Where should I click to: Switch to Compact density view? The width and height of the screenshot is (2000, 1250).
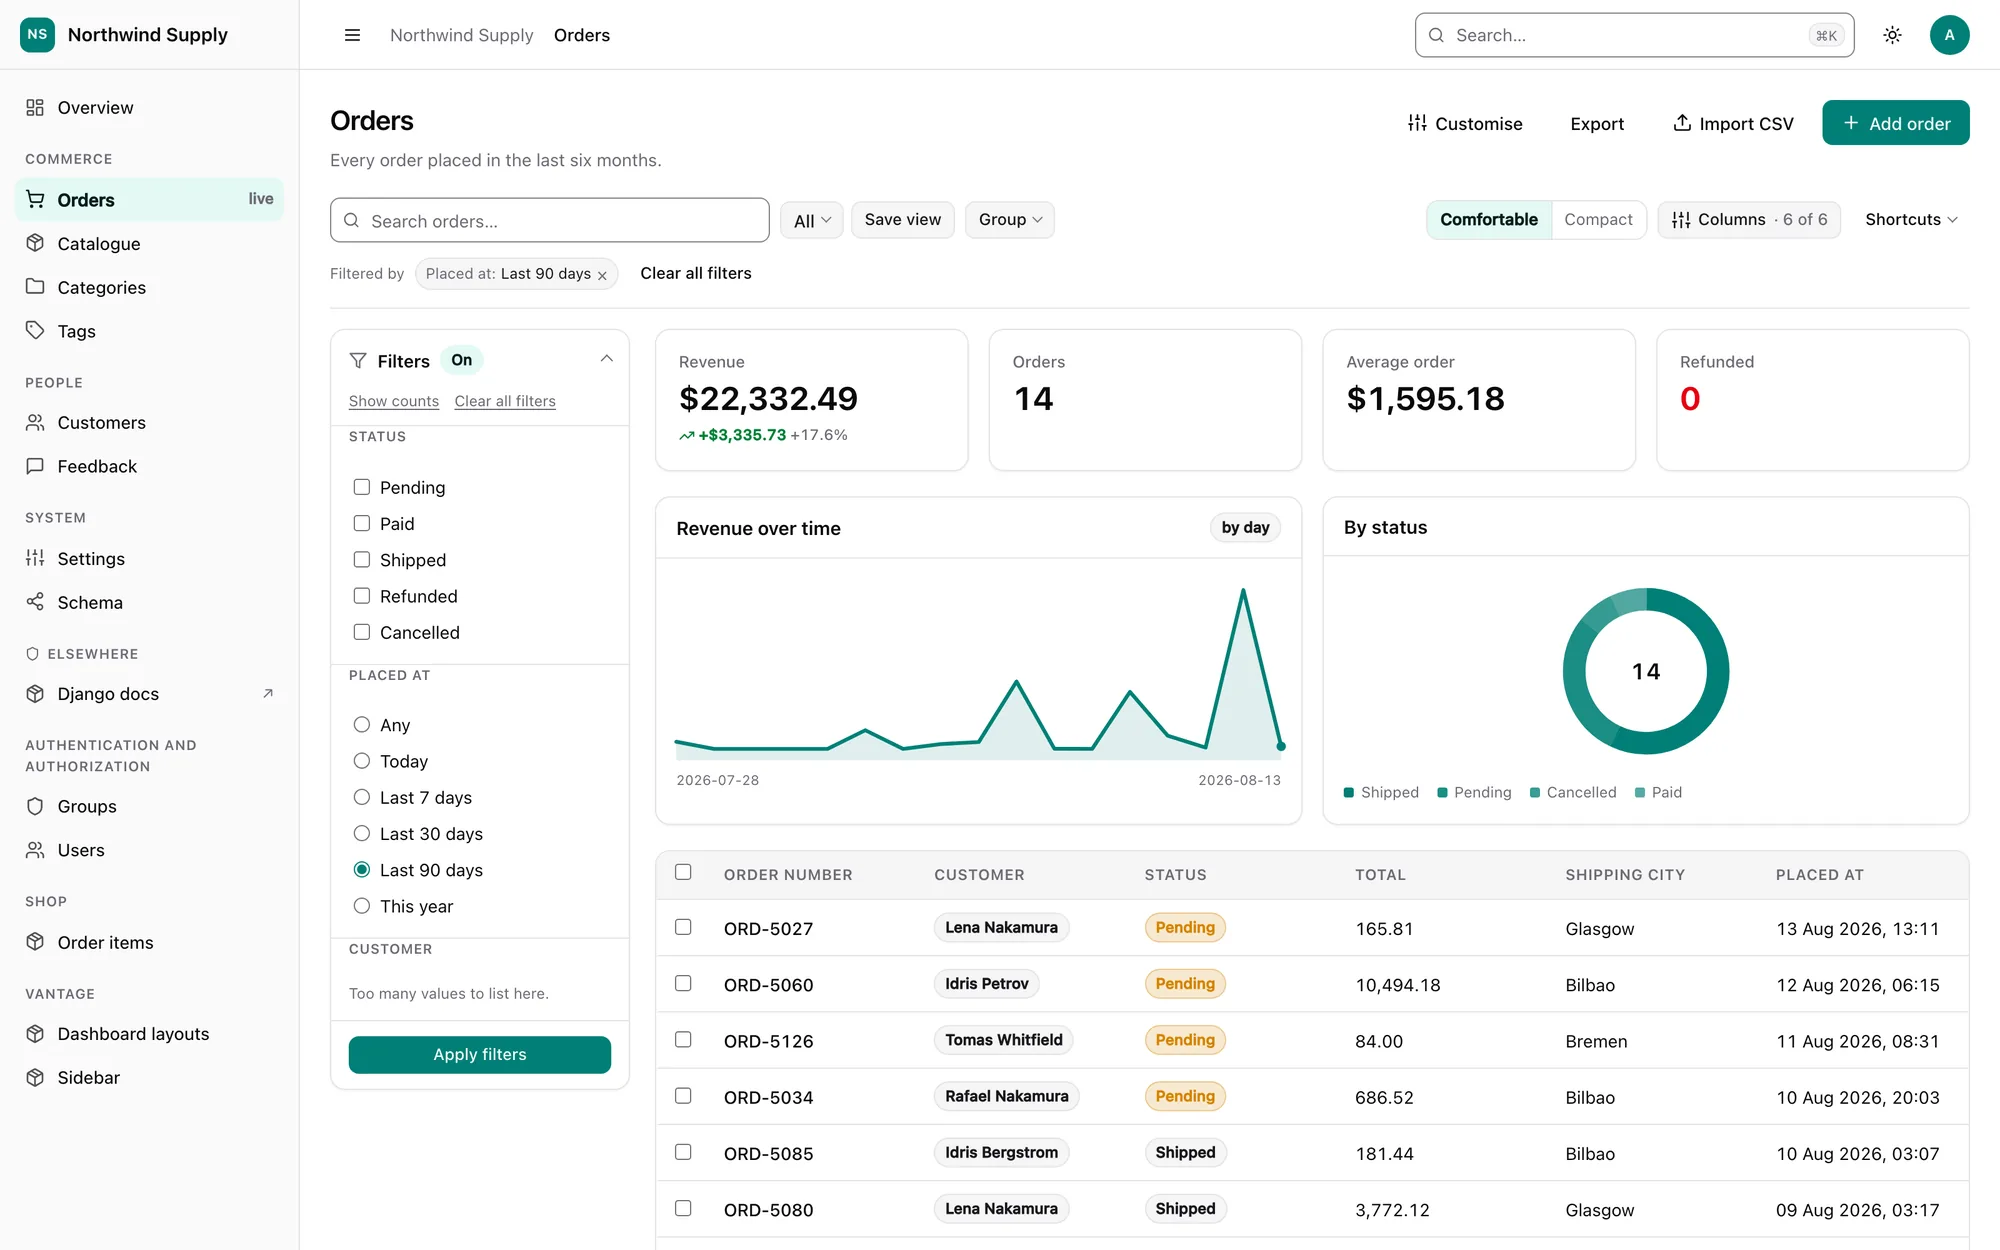[1598, 220]
